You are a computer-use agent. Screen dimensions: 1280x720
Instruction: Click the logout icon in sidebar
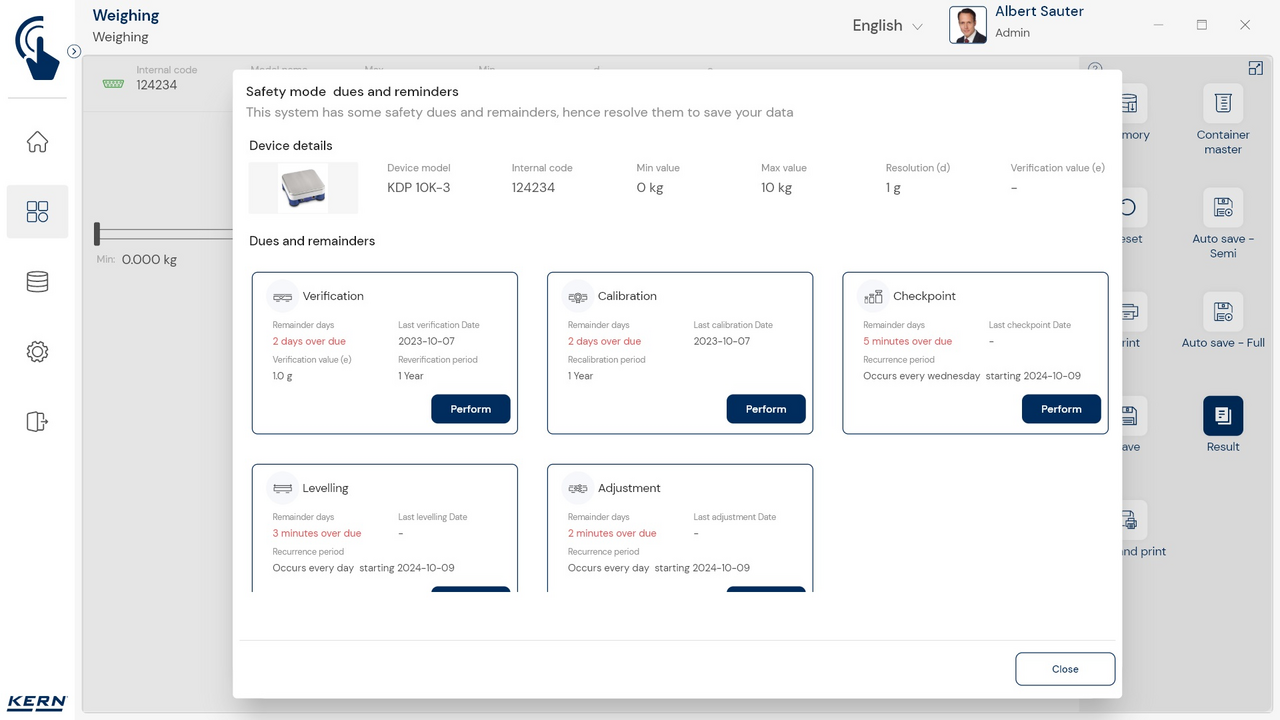pyautogui.click(x=37, y=421)
